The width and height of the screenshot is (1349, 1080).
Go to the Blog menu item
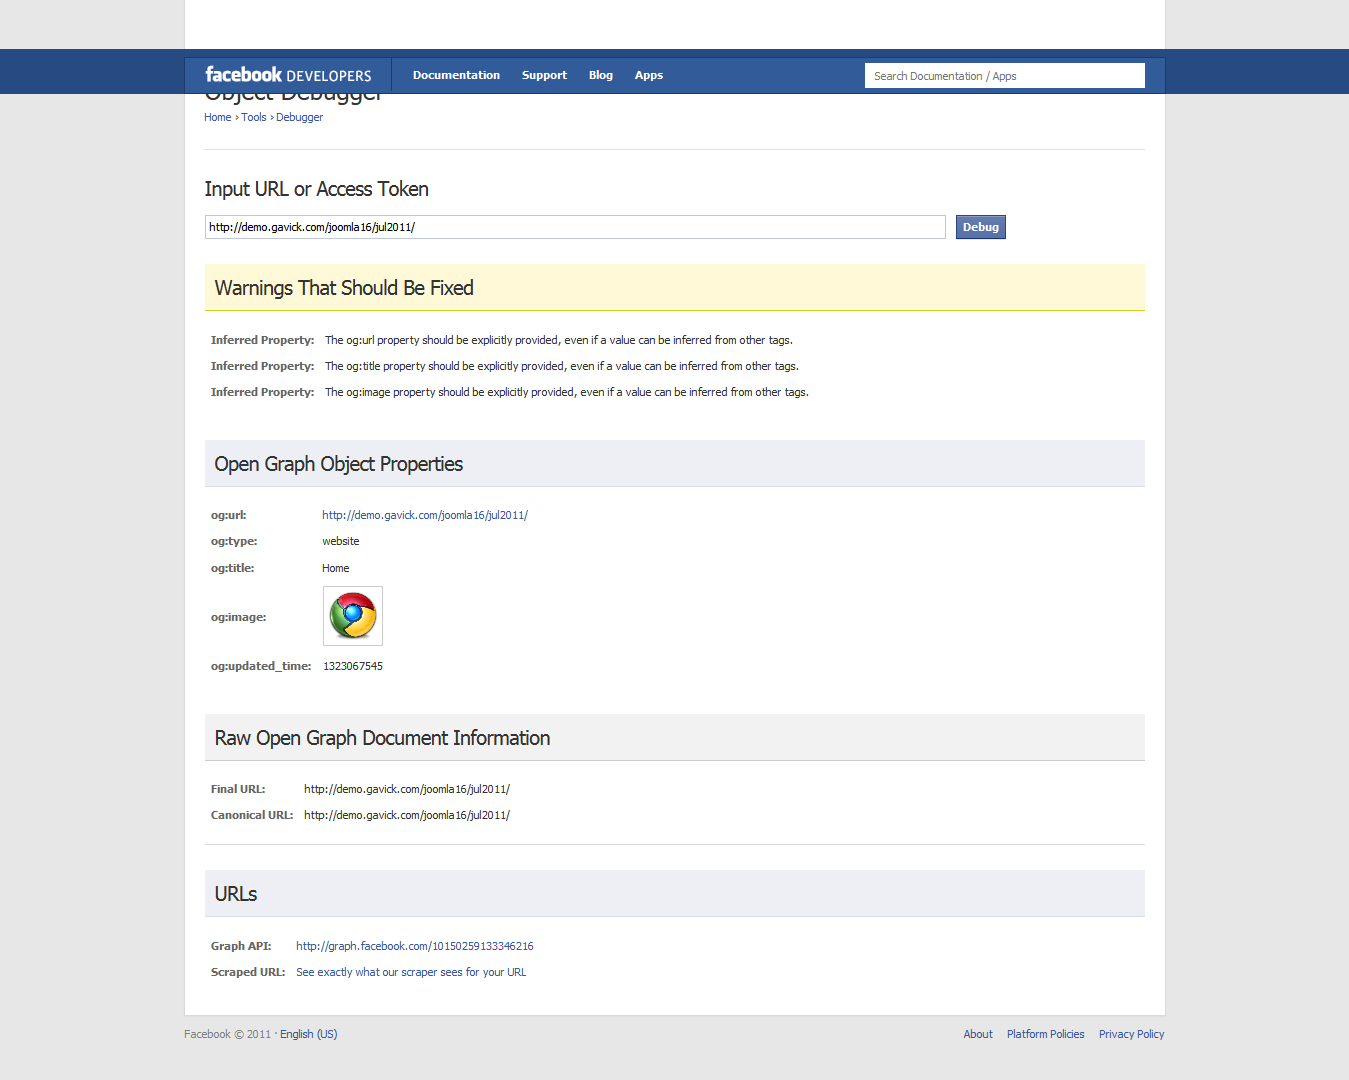pos(601,75)
